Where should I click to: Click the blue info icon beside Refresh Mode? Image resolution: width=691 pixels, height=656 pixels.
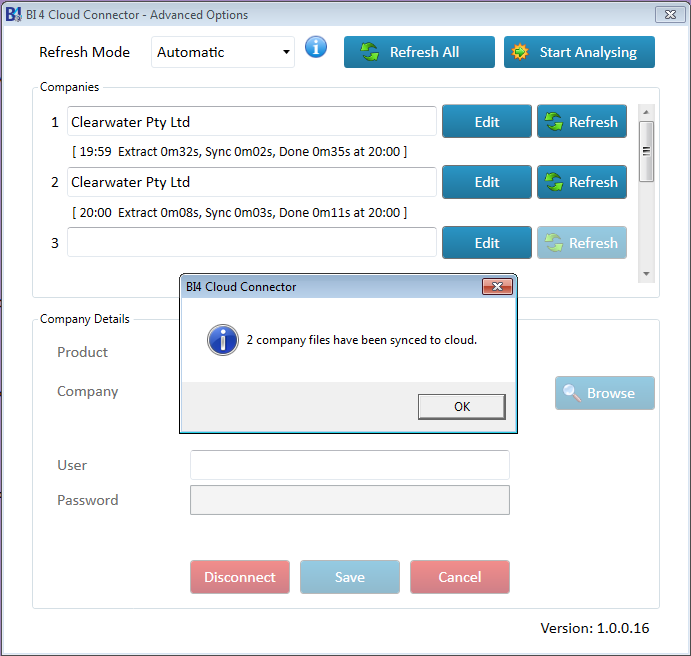(x=316, y=48)
